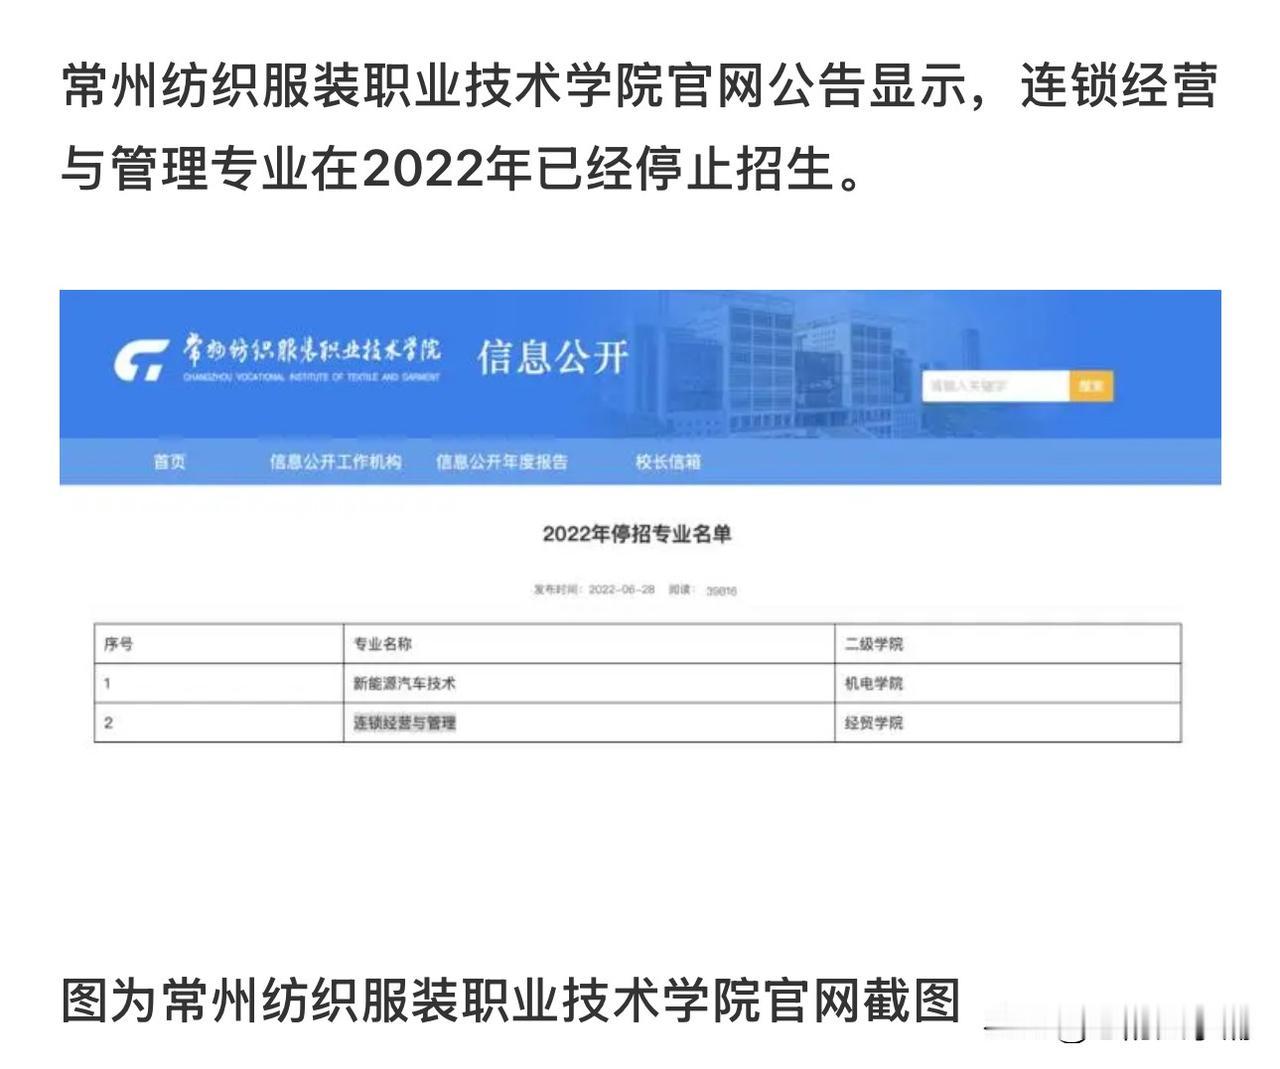1280x1069 pixels.
Task: Select the highlighted 连锁经营与管理 cell
Action: coord(589,722)
